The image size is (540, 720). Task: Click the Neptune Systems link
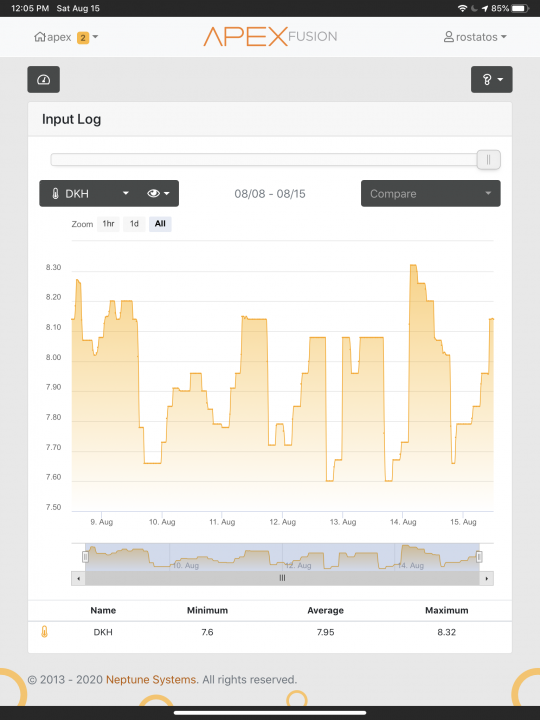151,680
